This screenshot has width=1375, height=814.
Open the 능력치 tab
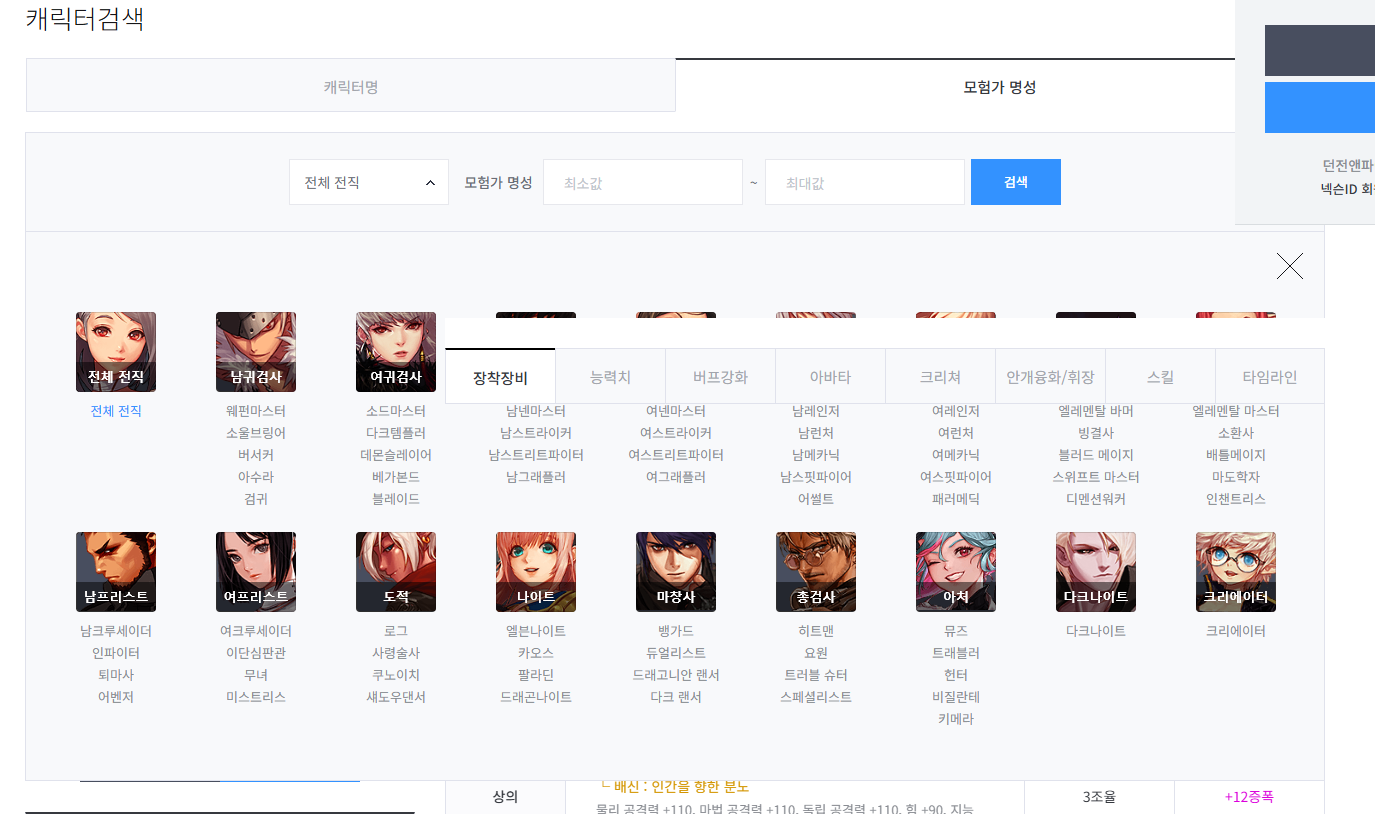pyautogui.click(x=610, y=377)
